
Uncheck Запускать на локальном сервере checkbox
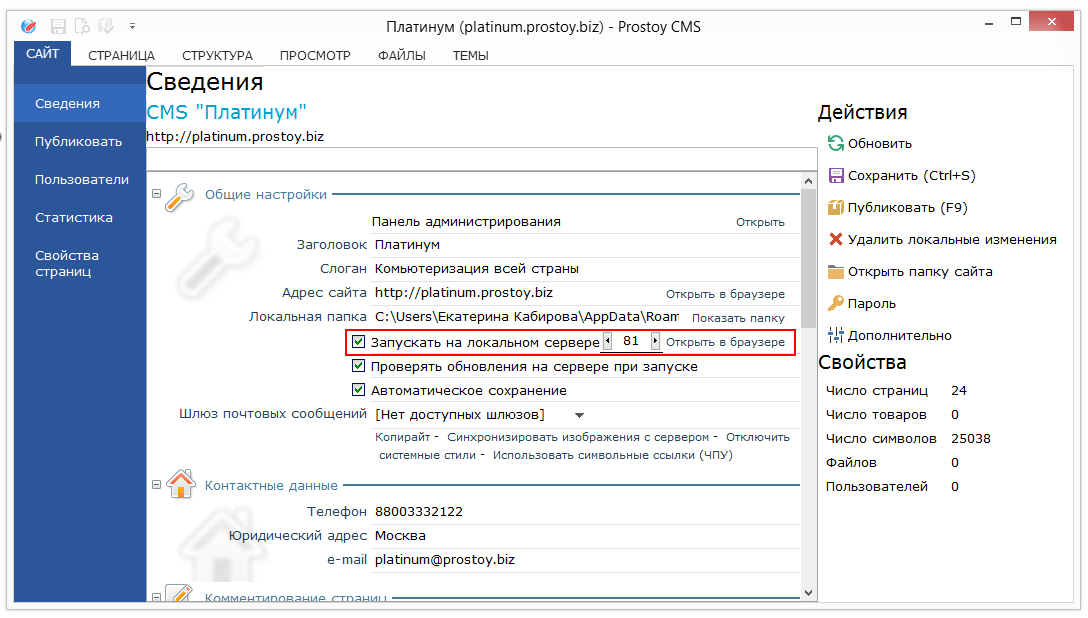click(358, 341)
